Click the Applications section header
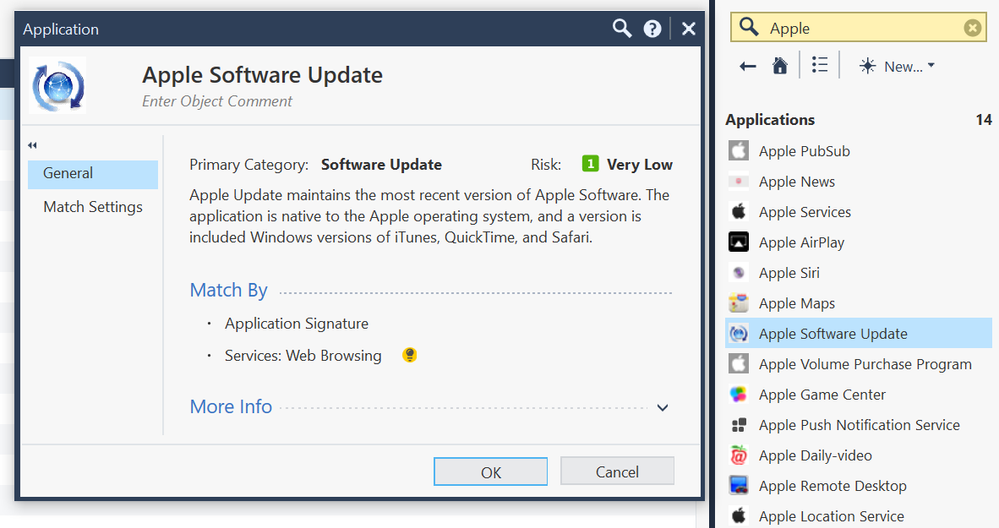This screenshot has height=528, width=999. point(770,120)
